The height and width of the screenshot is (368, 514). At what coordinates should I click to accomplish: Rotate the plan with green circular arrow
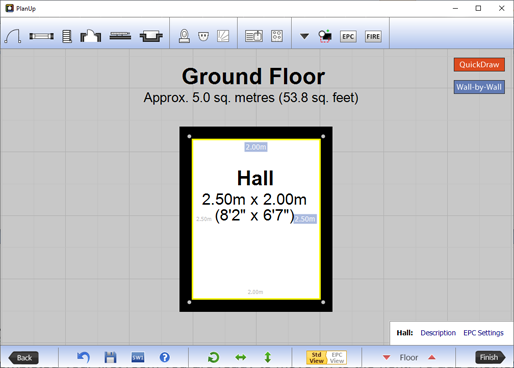click(x=214, y=357)
